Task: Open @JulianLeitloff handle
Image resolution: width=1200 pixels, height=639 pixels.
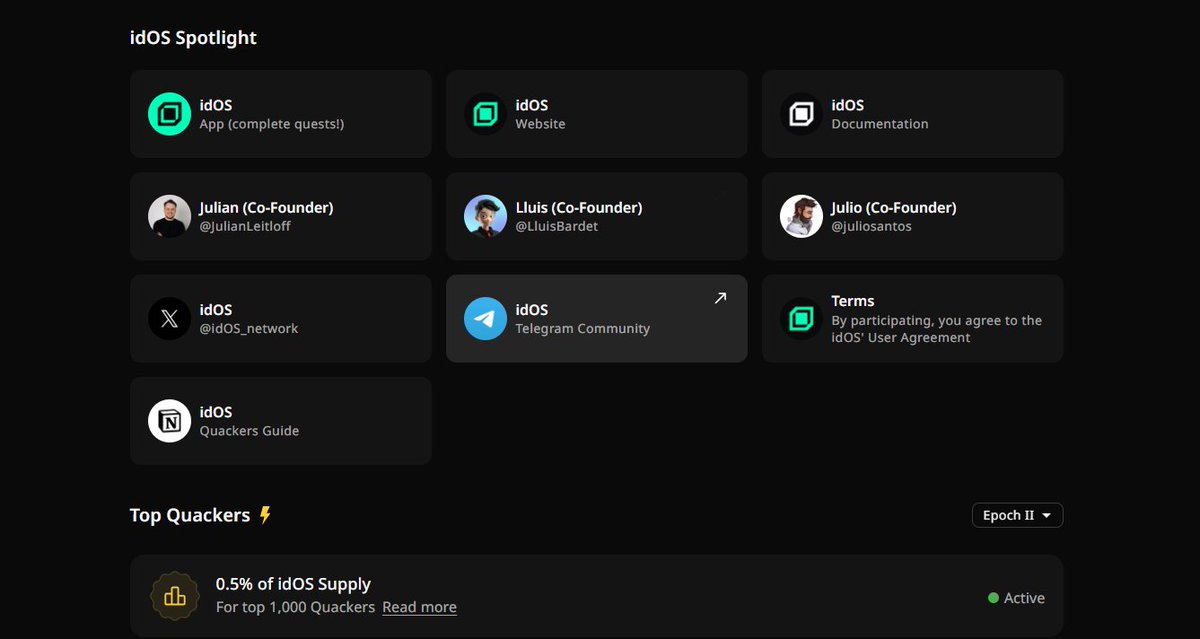Action: click(x=245, y=226)
